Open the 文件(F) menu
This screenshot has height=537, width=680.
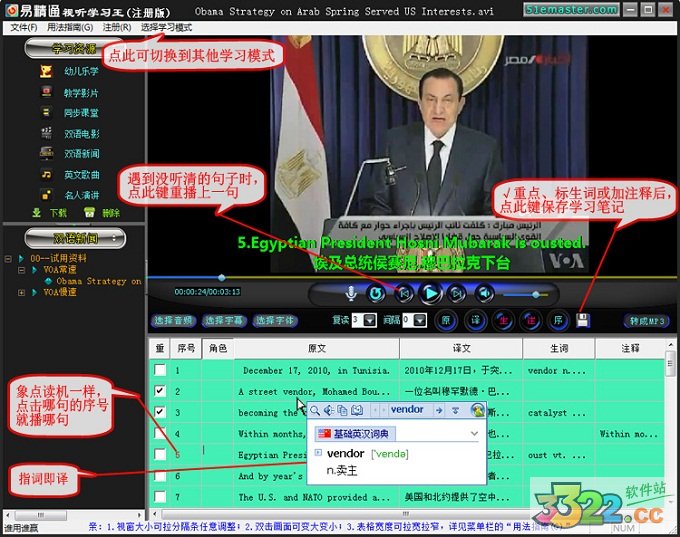pos(23,28)
